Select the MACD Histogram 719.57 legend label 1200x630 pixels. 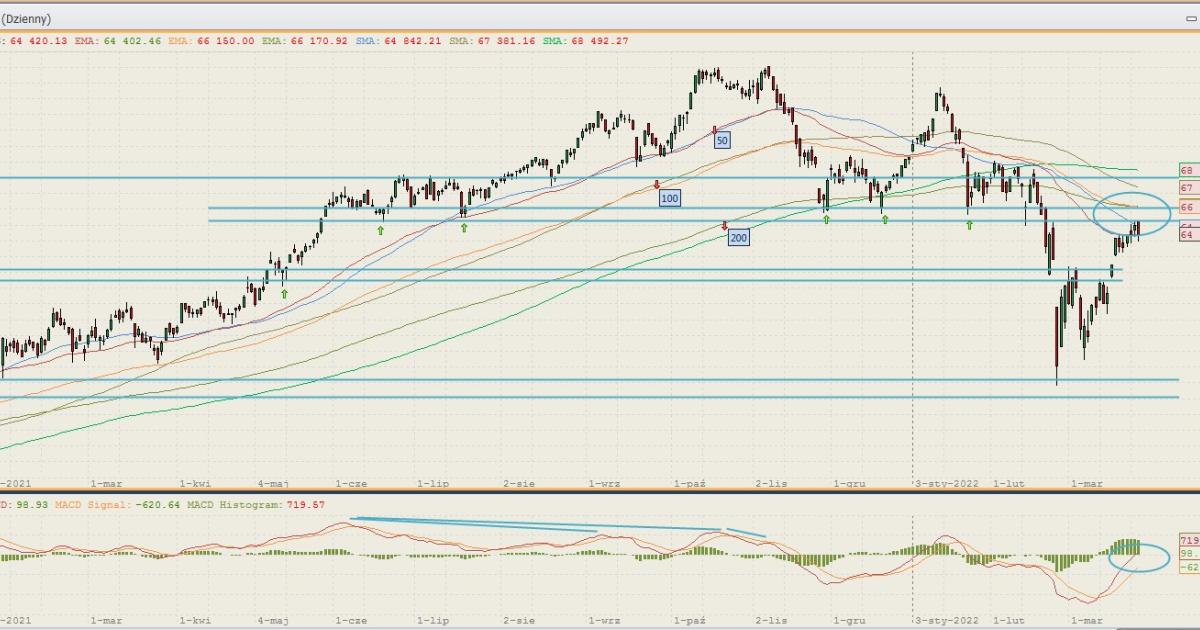point(268,505)
